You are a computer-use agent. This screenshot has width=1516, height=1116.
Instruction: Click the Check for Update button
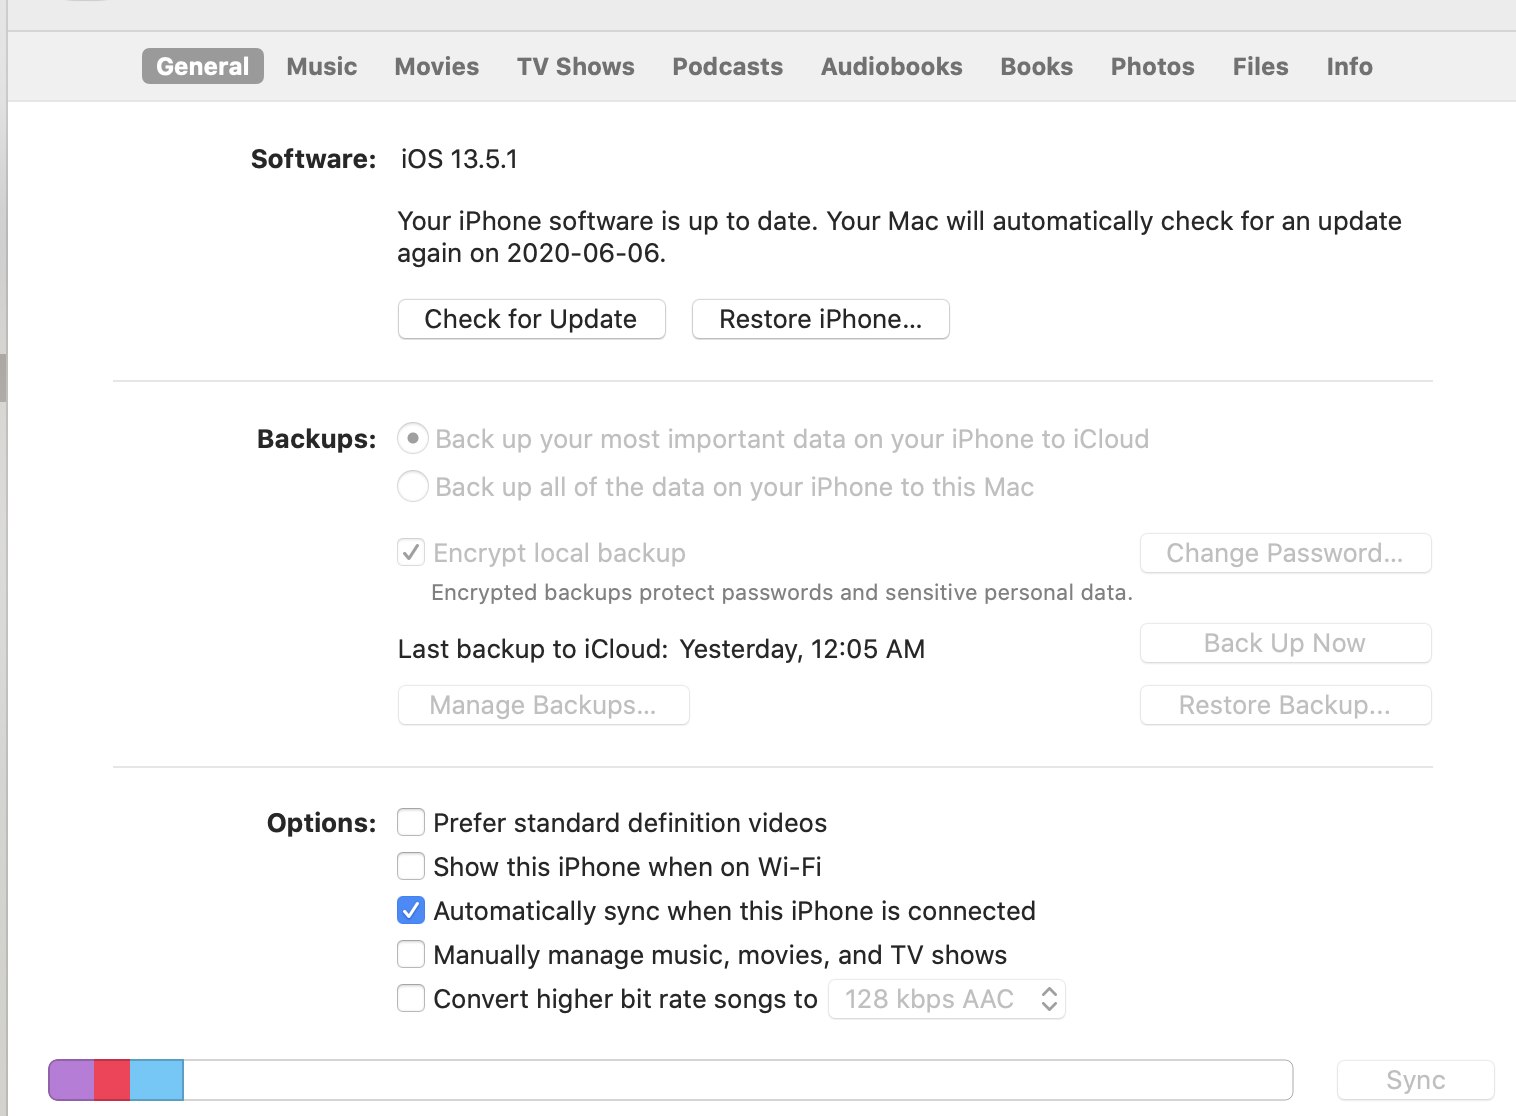click(x=531, y=319)
